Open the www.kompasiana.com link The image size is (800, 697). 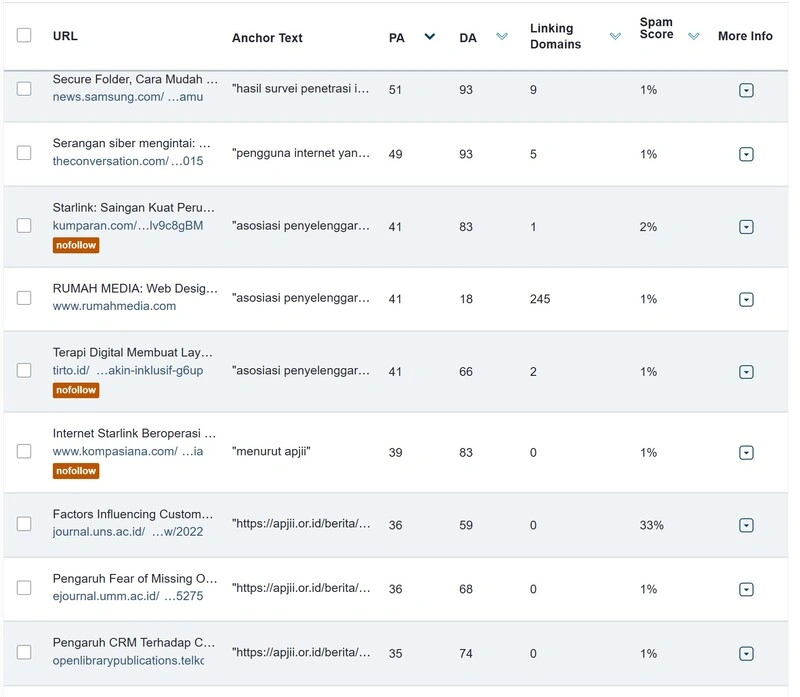(x=128, y=452)
